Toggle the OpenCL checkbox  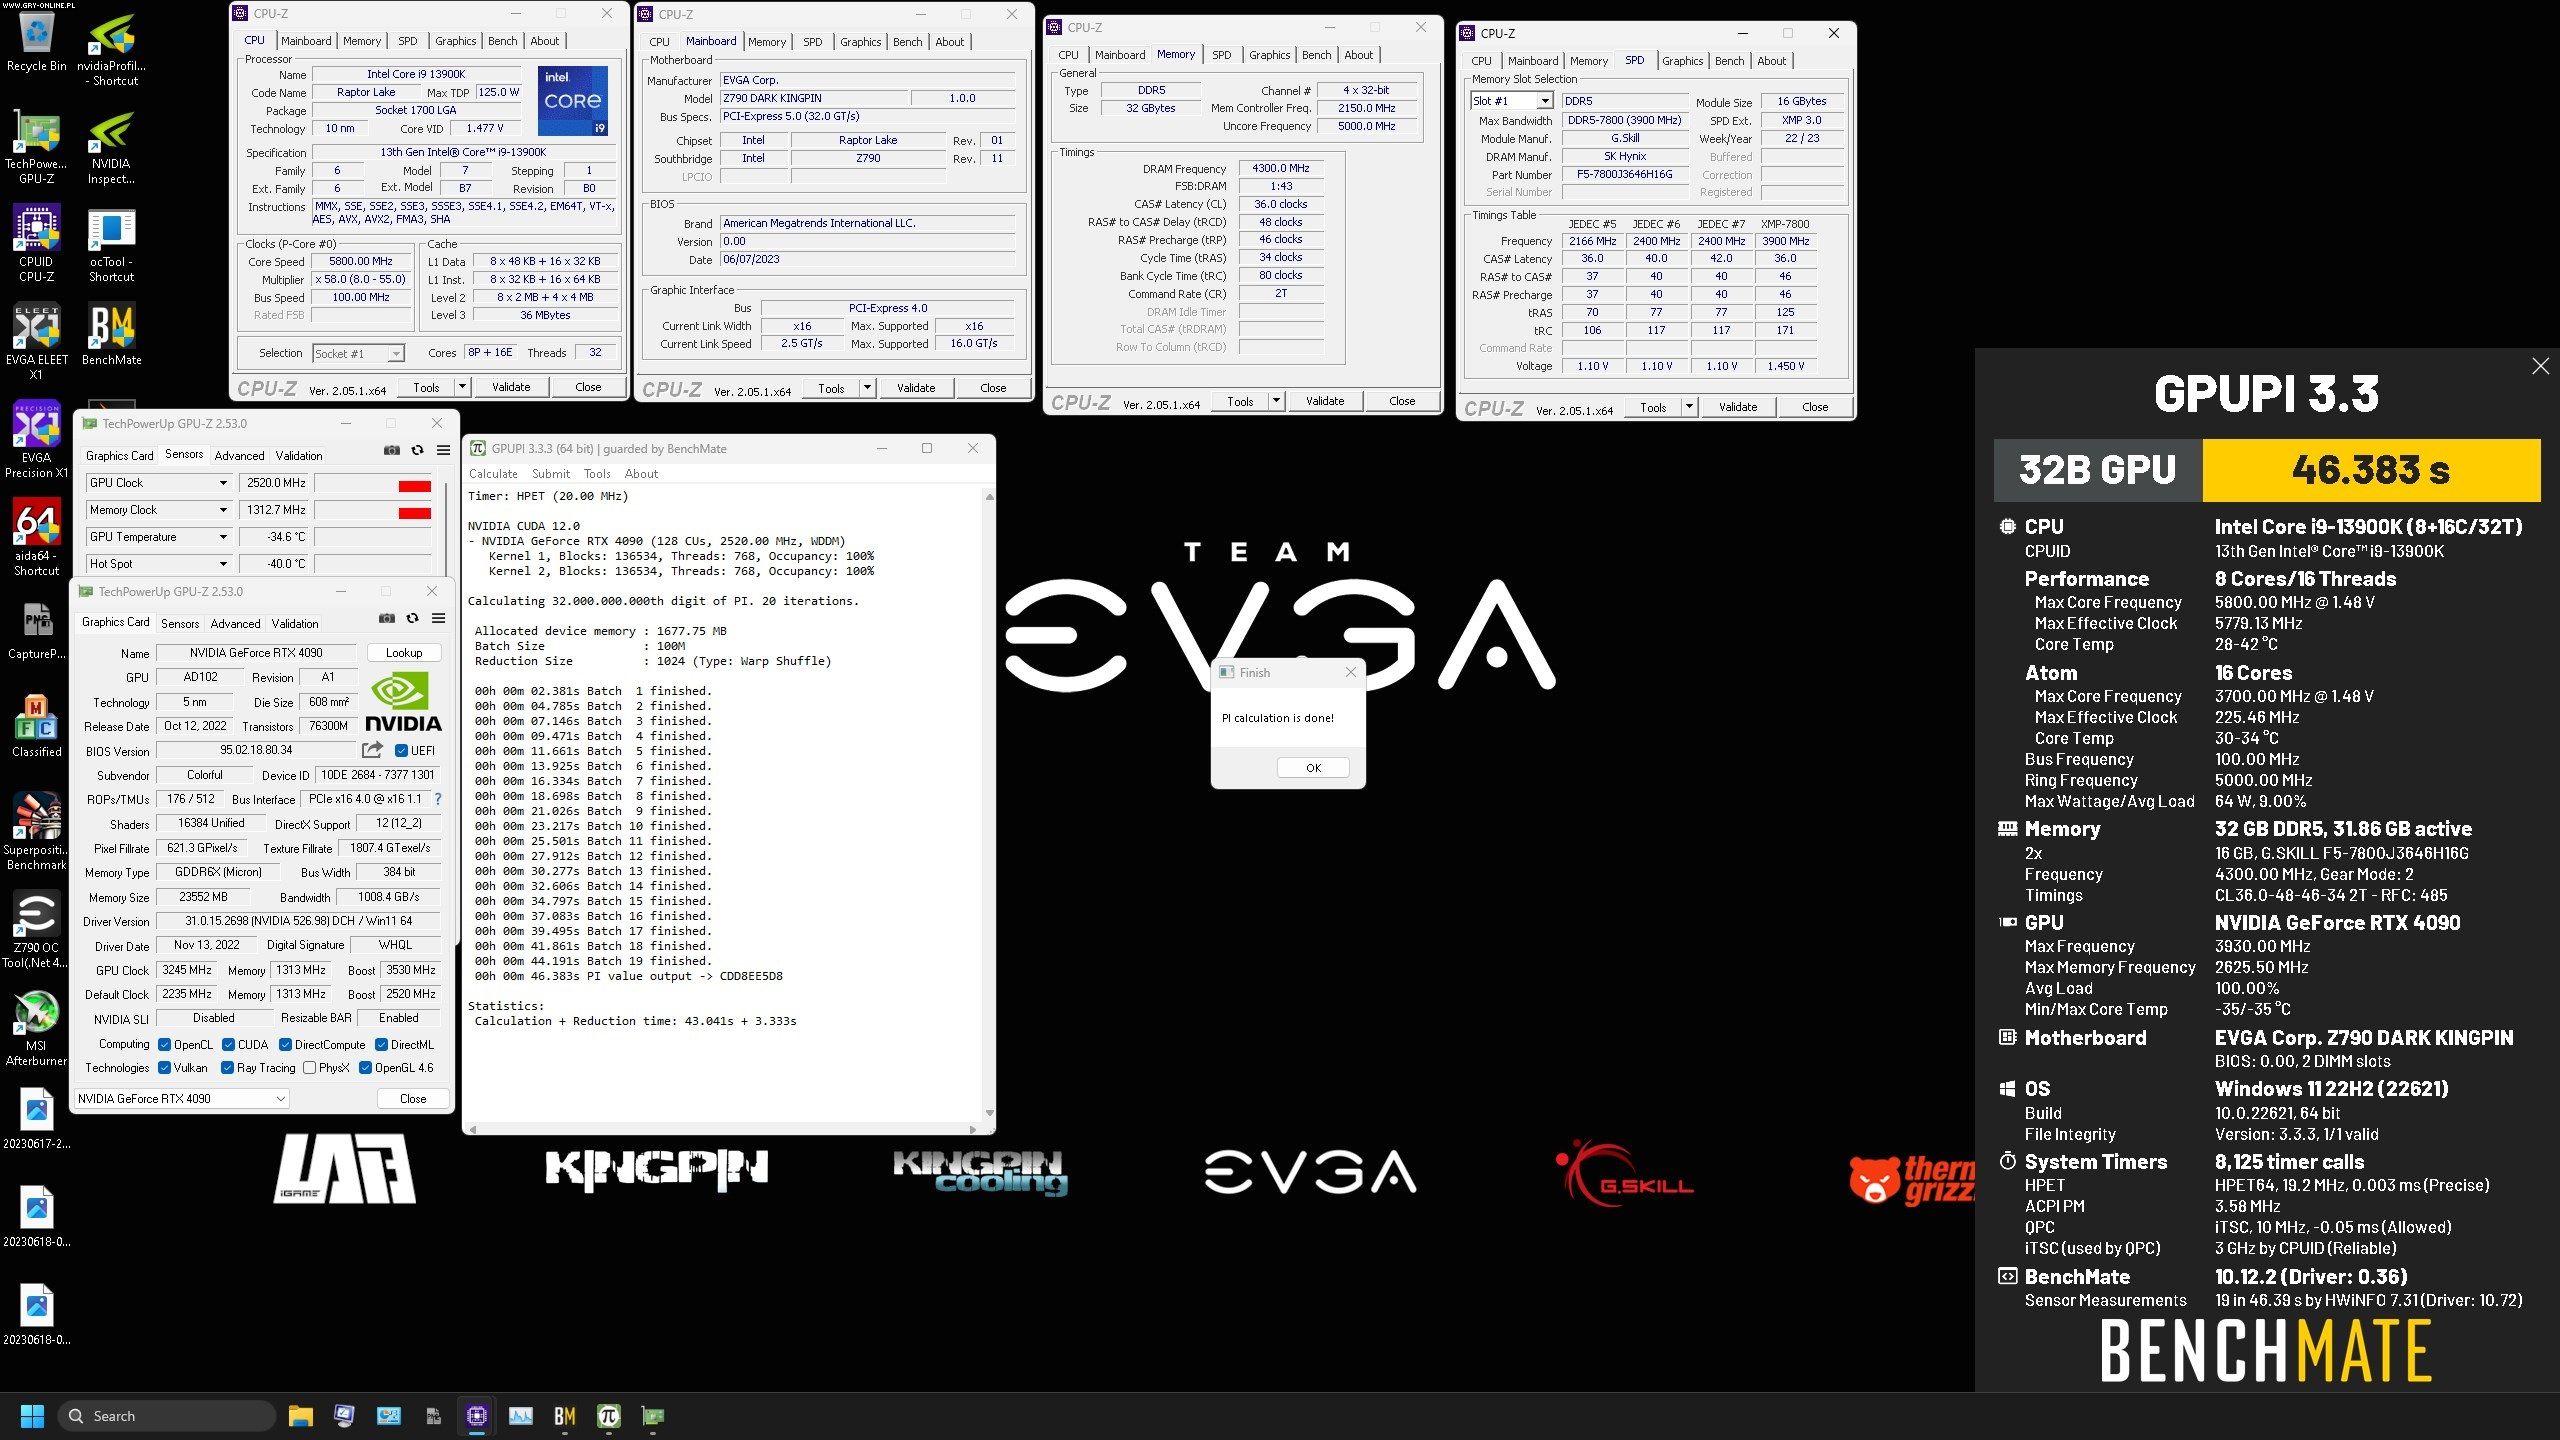pos(165,1045)
